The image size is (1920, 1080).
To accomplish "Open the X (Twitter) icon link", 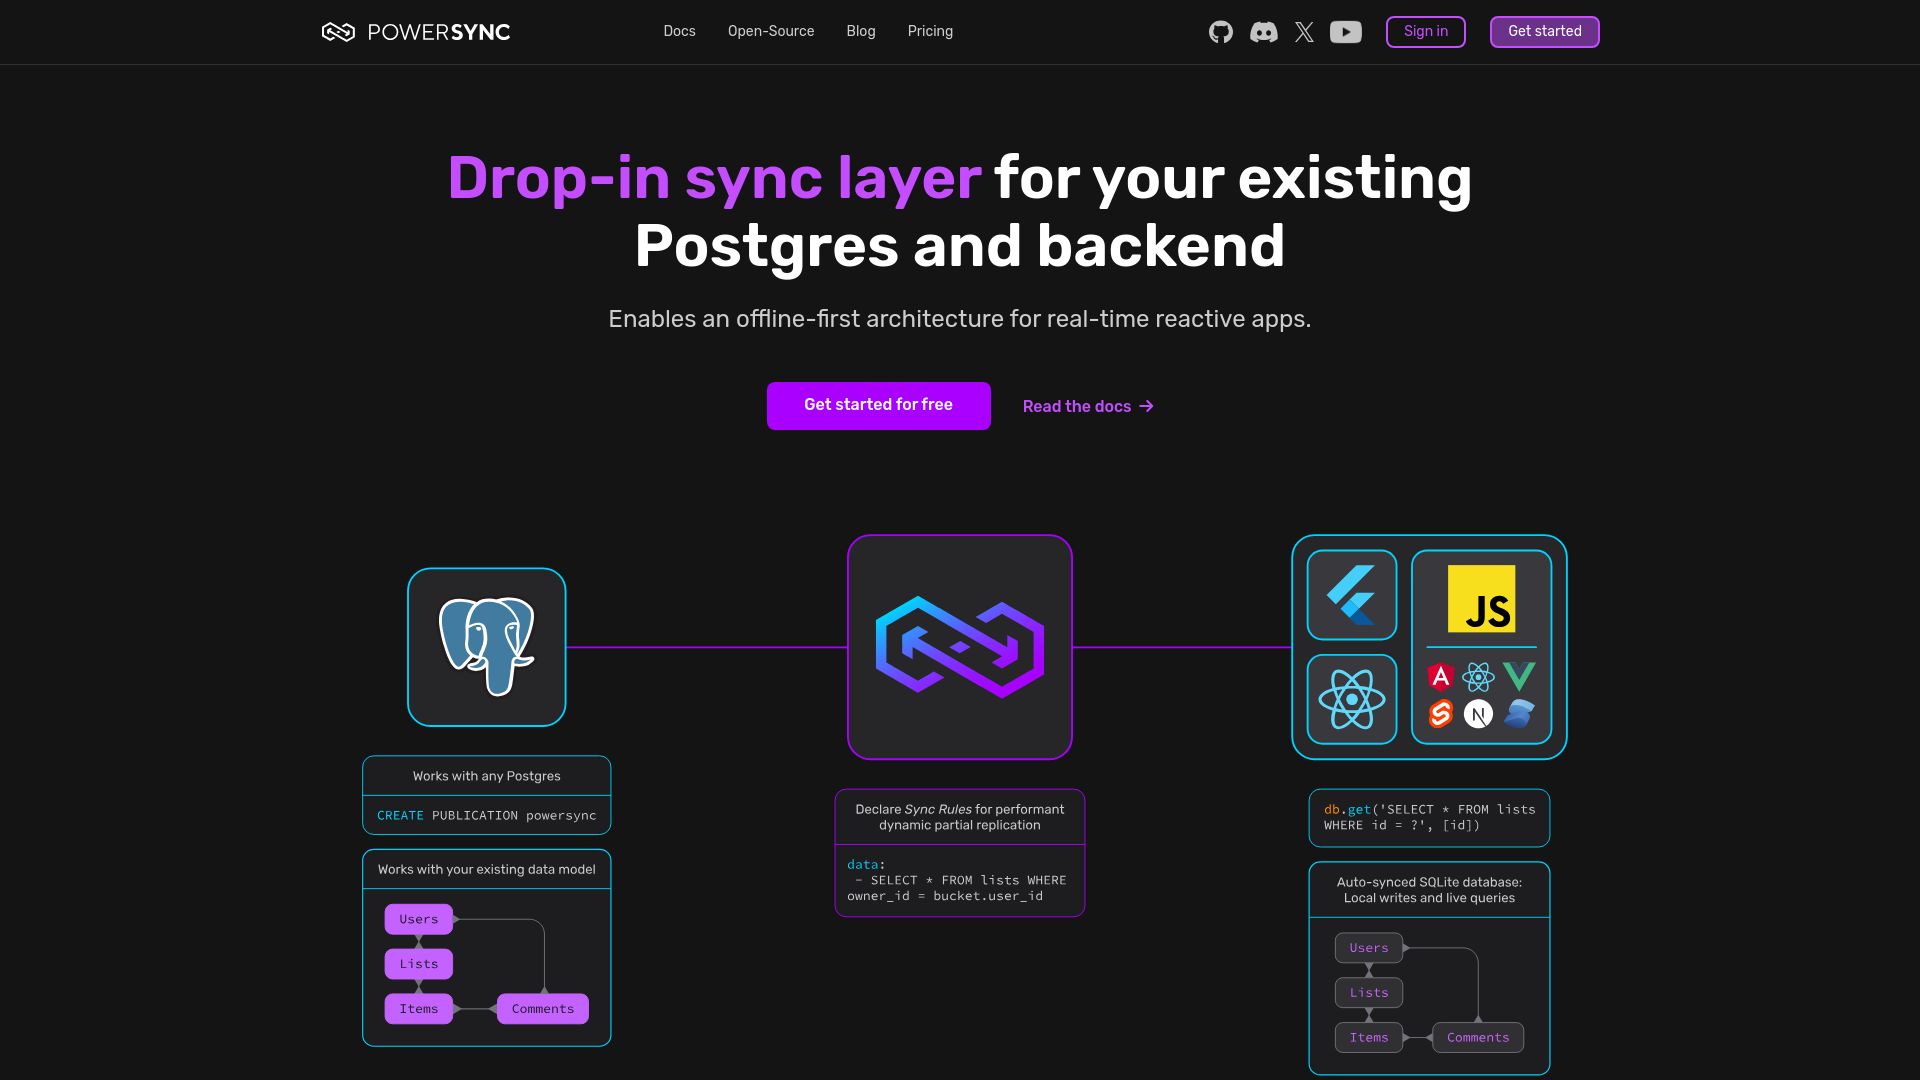I will pos(1304,32).
